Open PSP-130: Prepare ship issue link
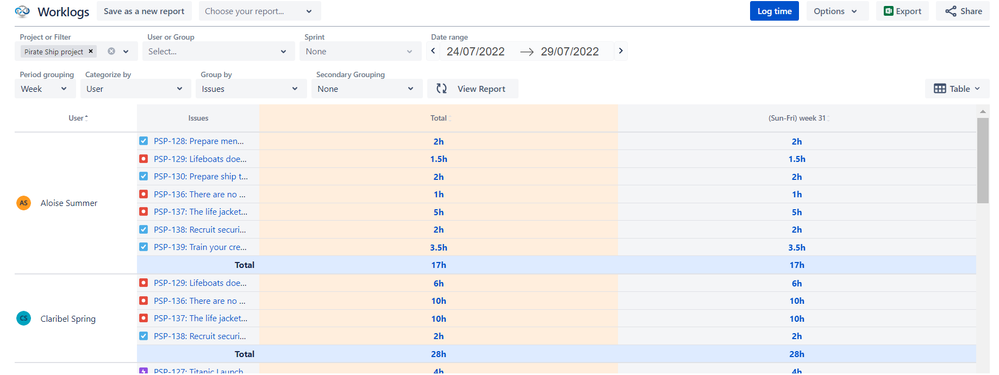 (x=201, y=176)
